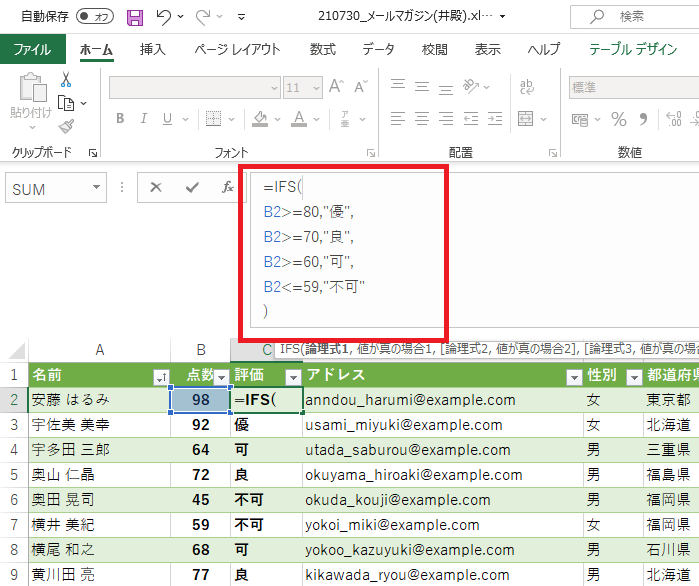Cancel formula entry with the X icon
The height and width of the screenshot is (586, 699).
[156, 187]
